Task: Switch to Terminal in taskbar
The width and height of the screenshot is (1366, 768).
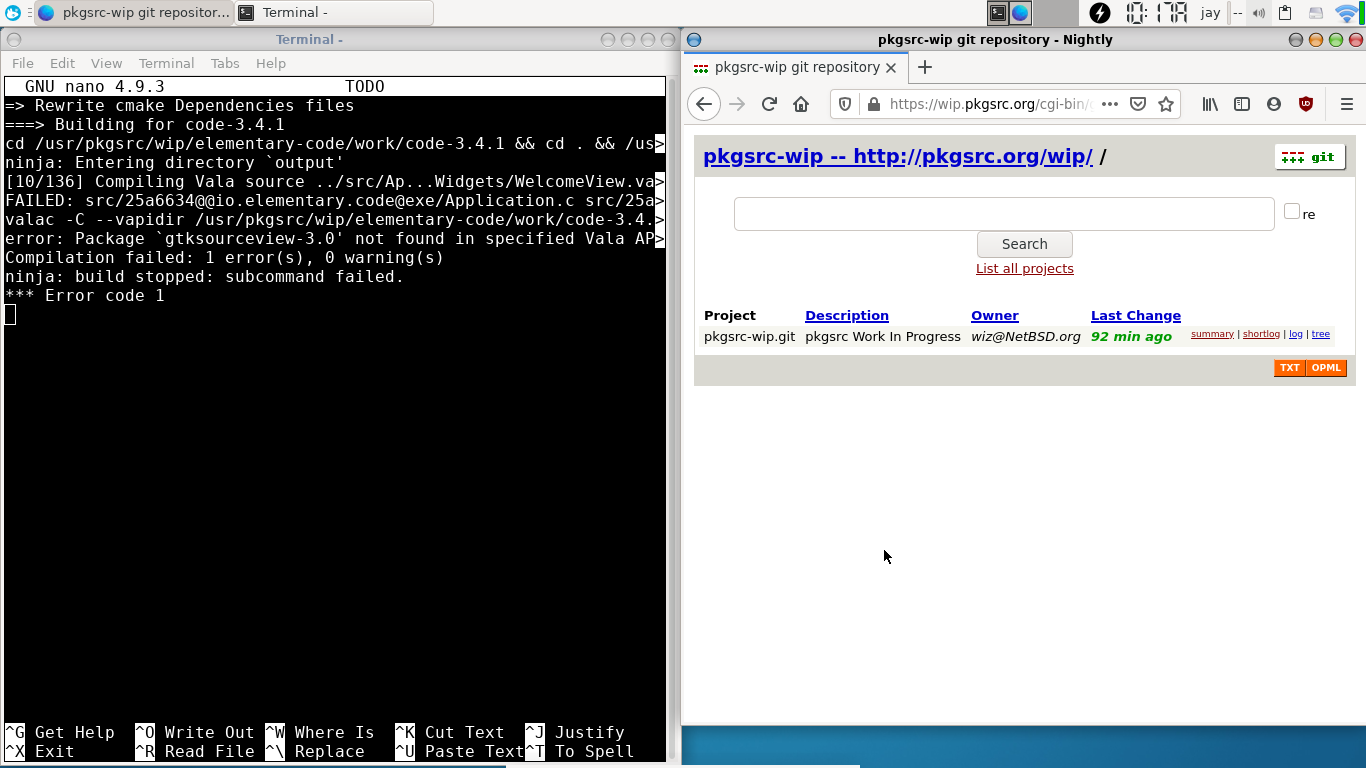Action: [334, 13]
